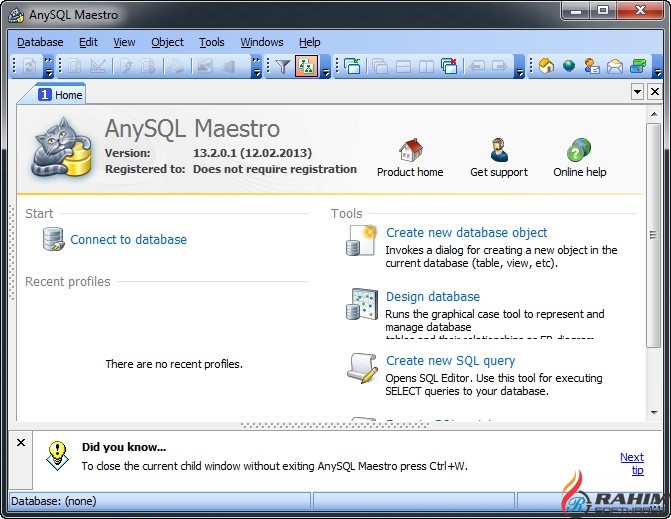The image size is (671, 519).
Task: Click the Connect to database server icon
Action: (53, 239)
